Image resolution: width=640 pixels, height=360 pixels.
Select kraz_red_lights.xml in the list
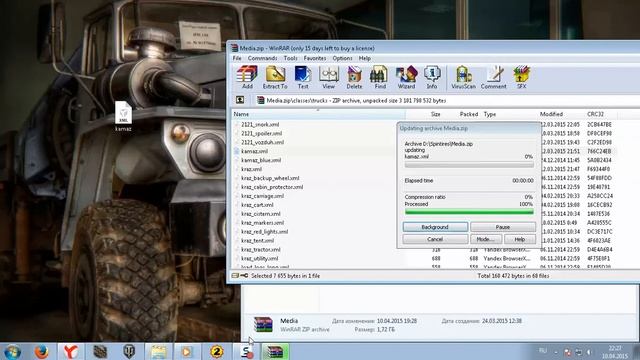click(x=264, y=231)
